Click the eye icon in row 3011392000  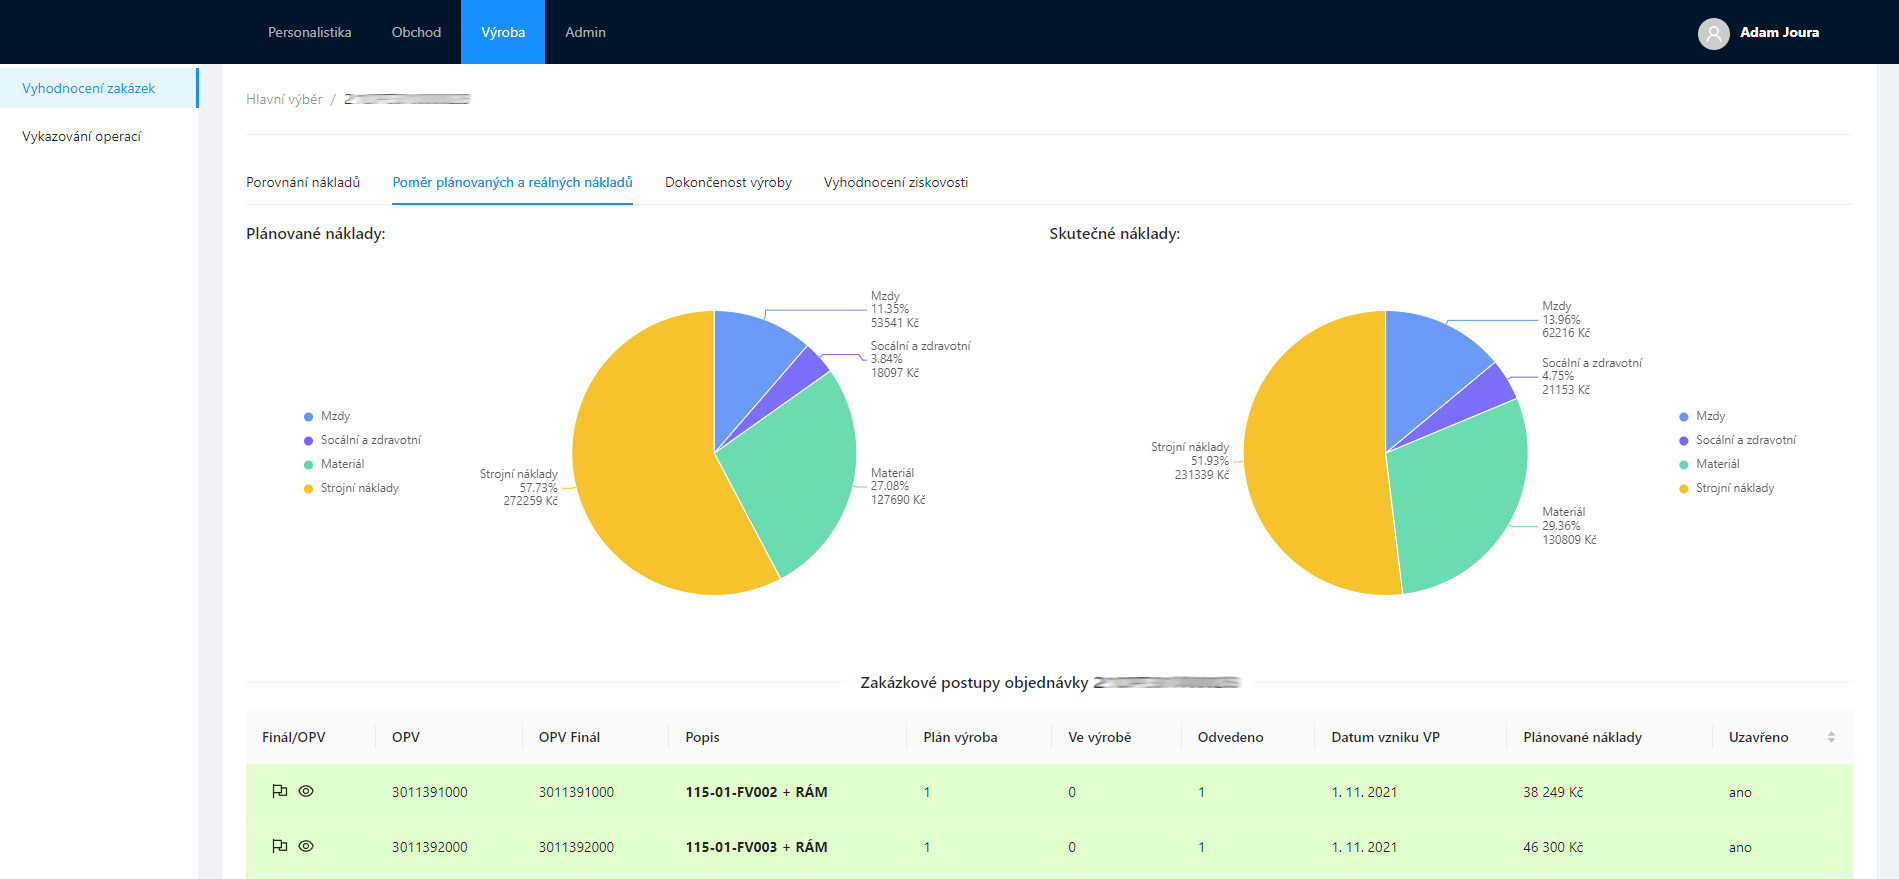tap(306, 846)
